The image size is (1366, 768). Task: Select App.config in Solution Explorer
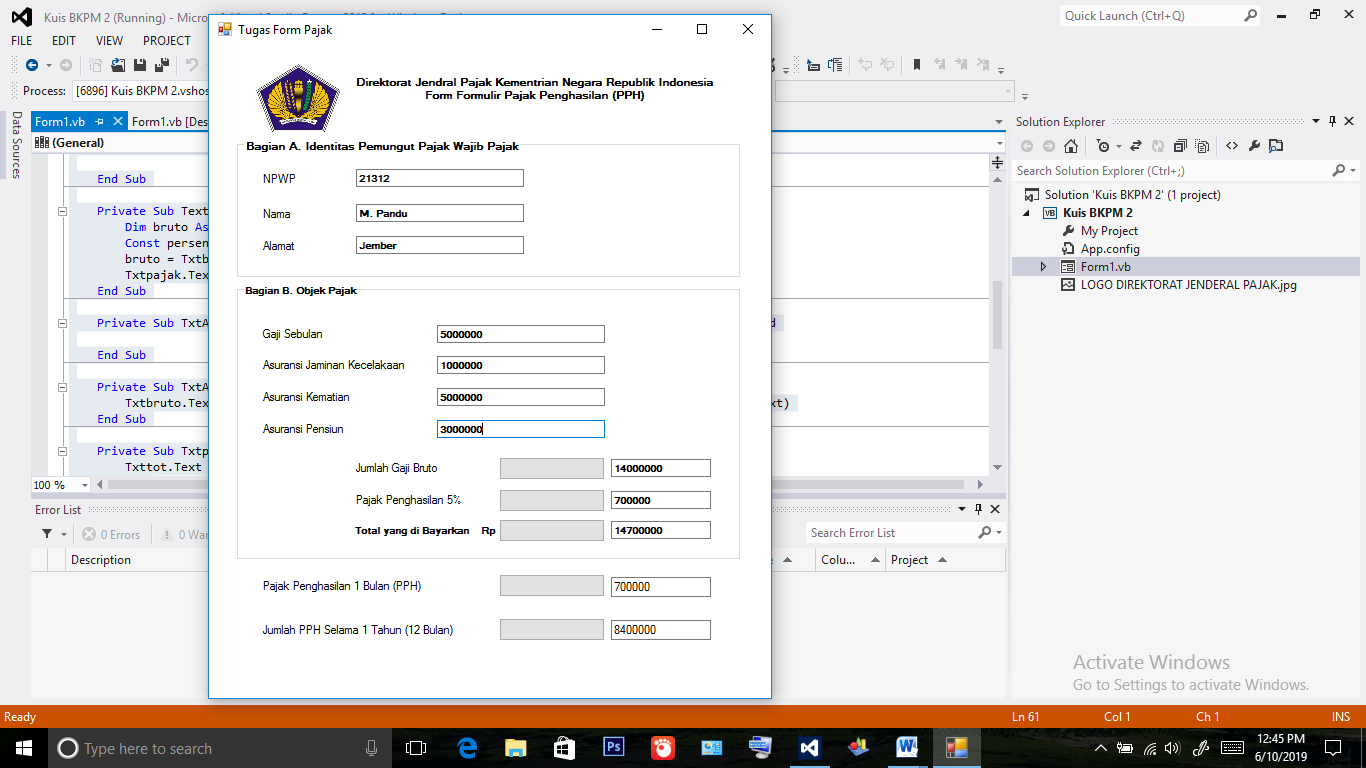[1110, 249]
